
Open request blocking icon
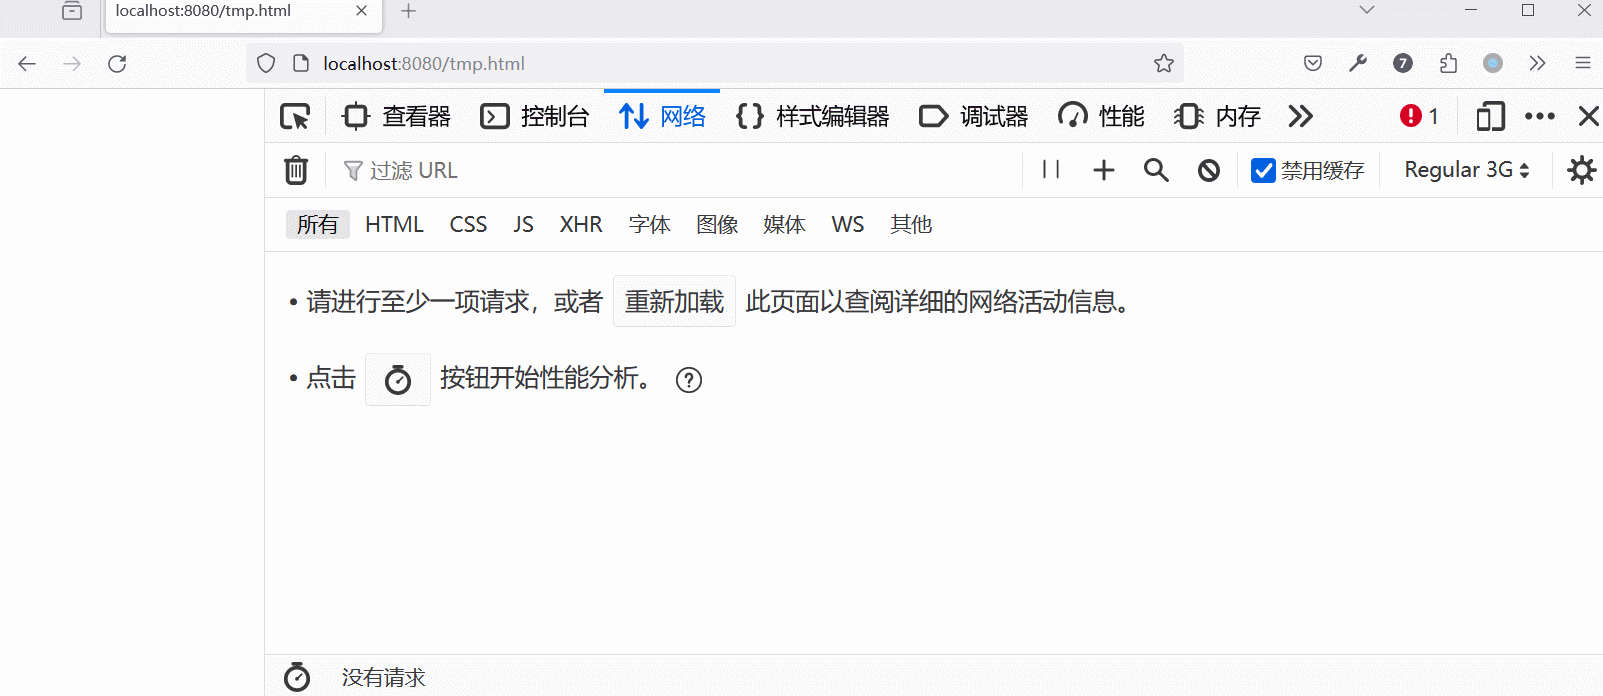[x=1209, y=171]
